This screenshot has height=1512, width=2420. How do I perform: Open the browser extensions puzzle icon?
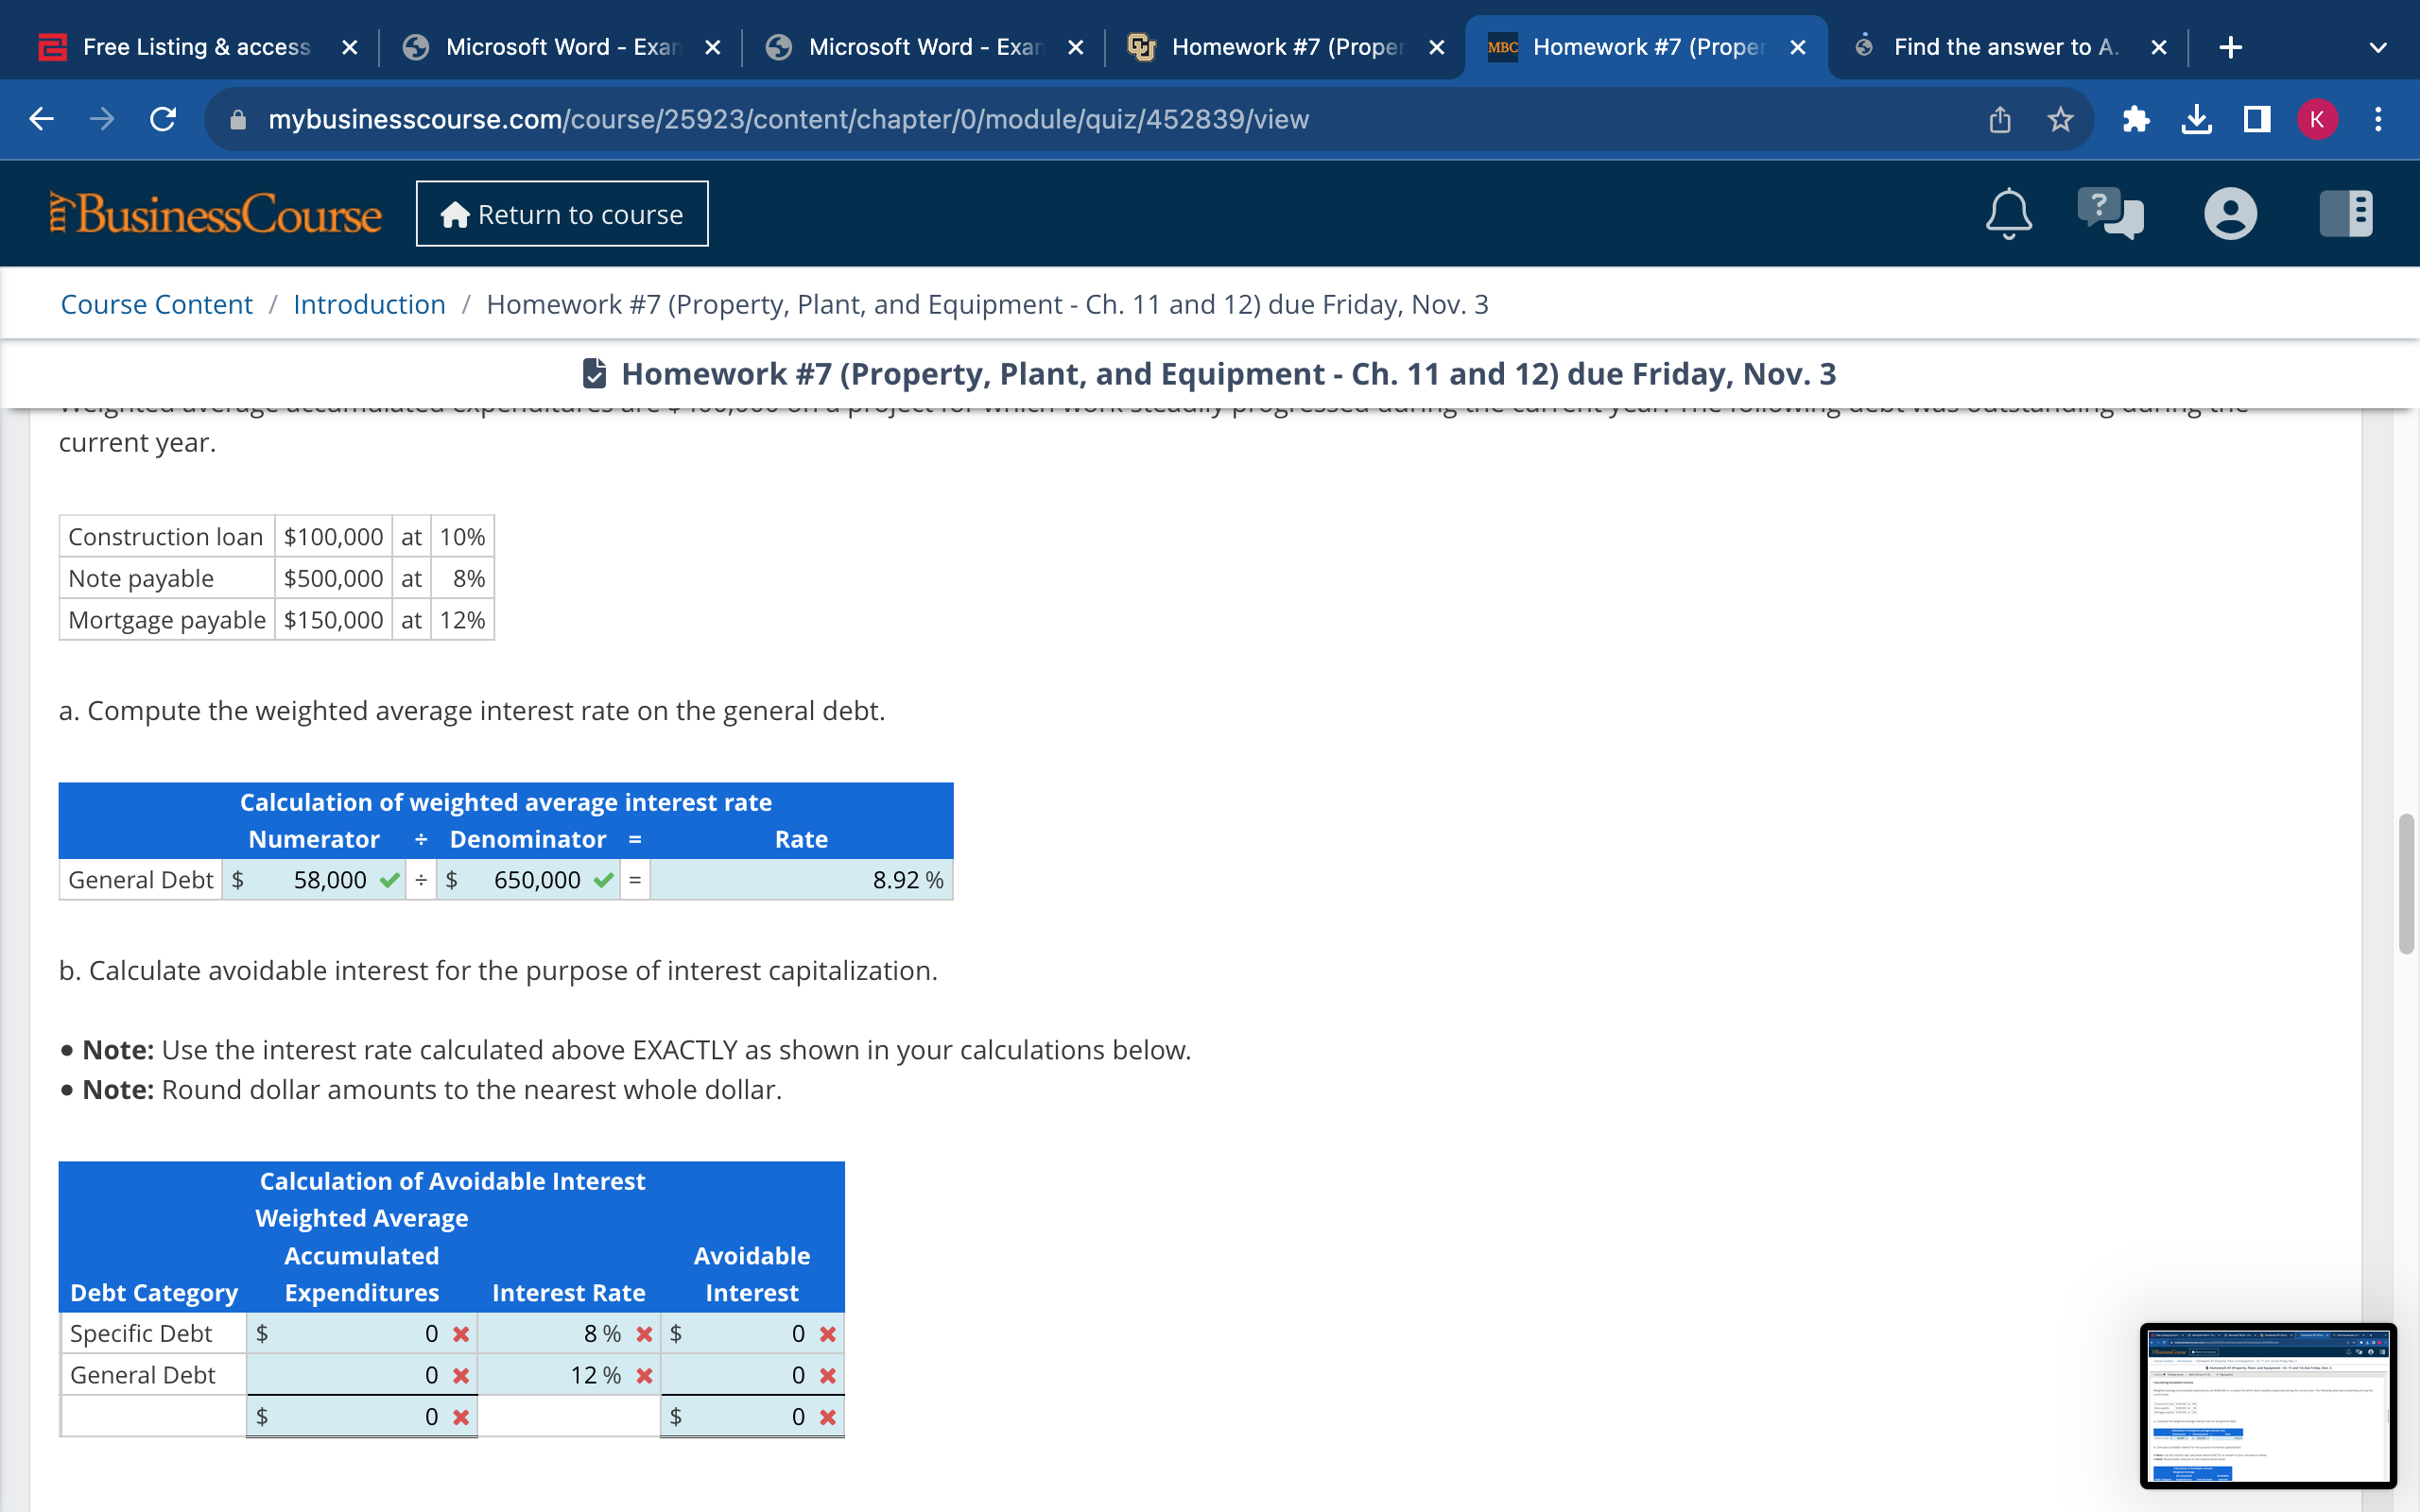[x=2136, y=120]
